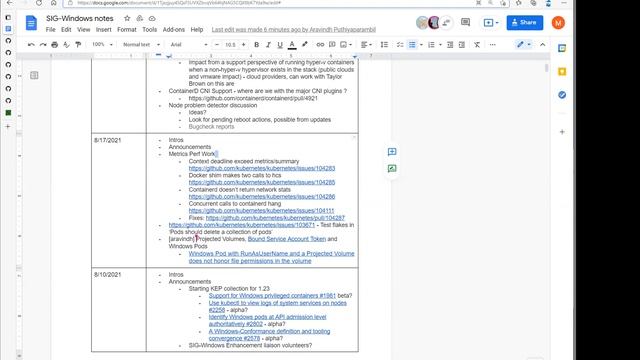Hide the menus with the collapse chevron
This screenshot has height=360, width=640.
tap(542, 44)
